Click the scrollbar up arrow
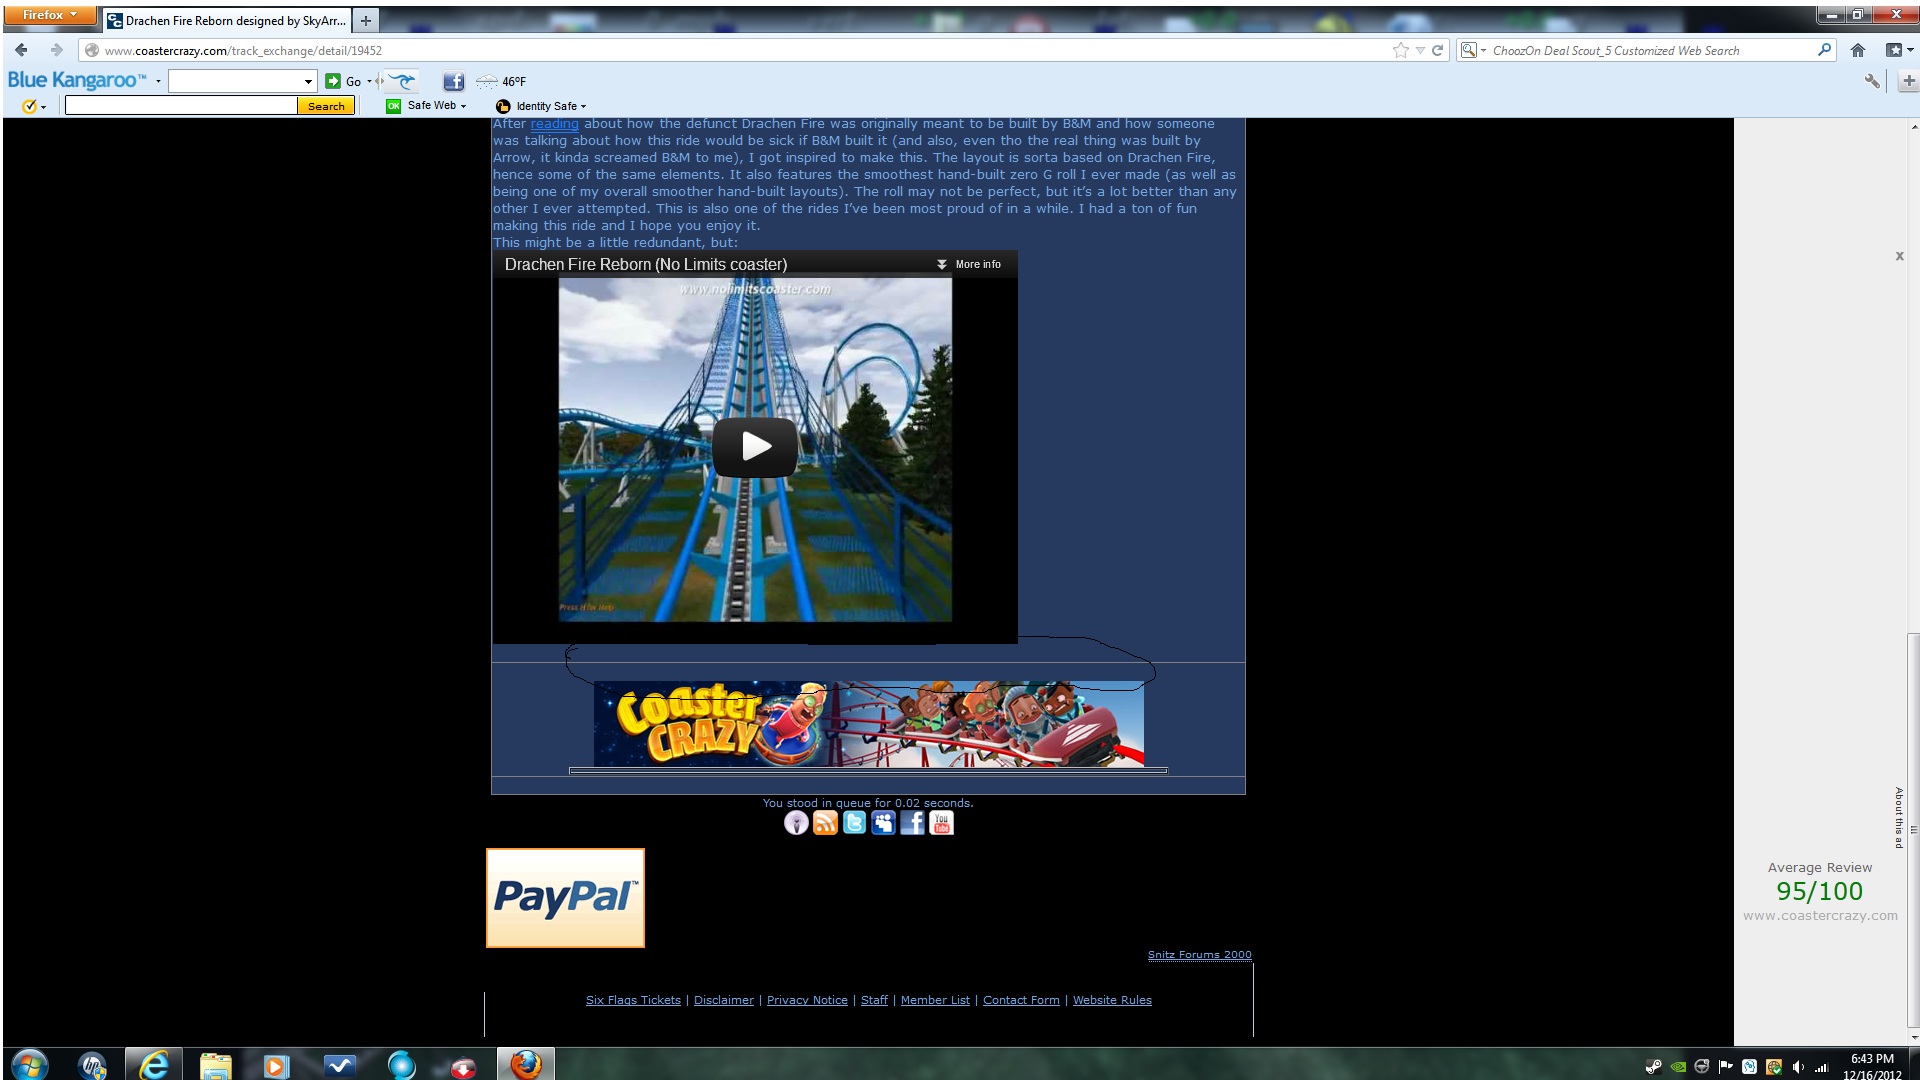Image resolution: width=1920 pixels, height=1080 pixels. [1913, 127]
